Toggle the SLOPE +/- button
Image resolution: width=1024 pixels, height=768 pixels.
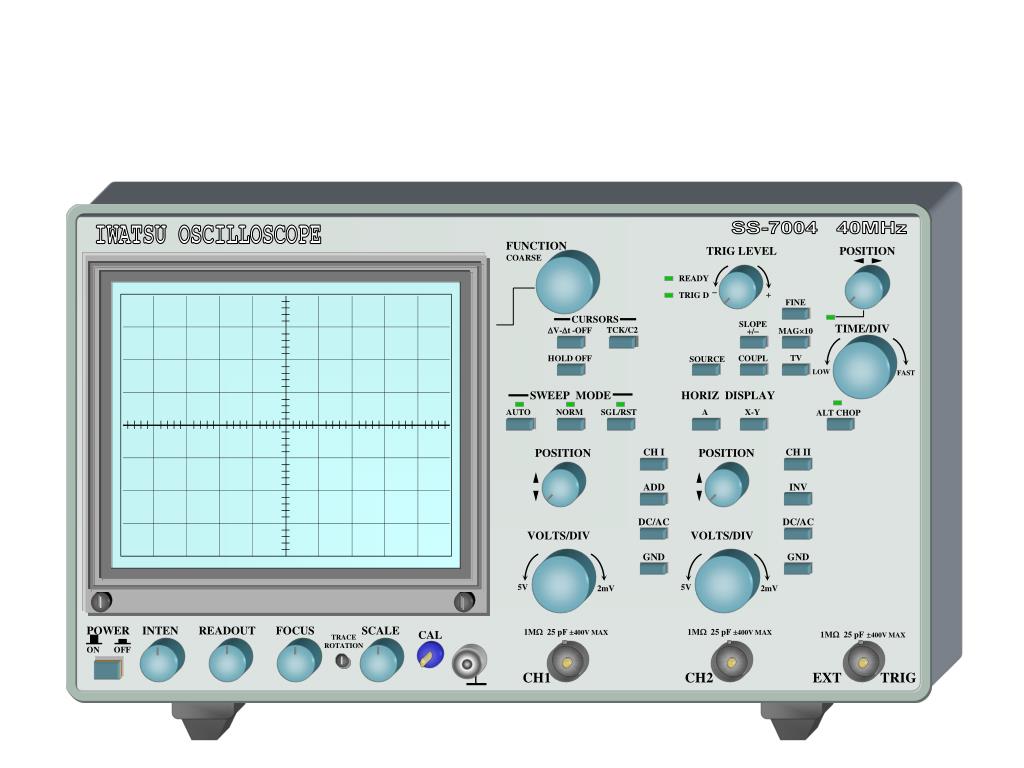pyautogui.click(x=754, y=342)
